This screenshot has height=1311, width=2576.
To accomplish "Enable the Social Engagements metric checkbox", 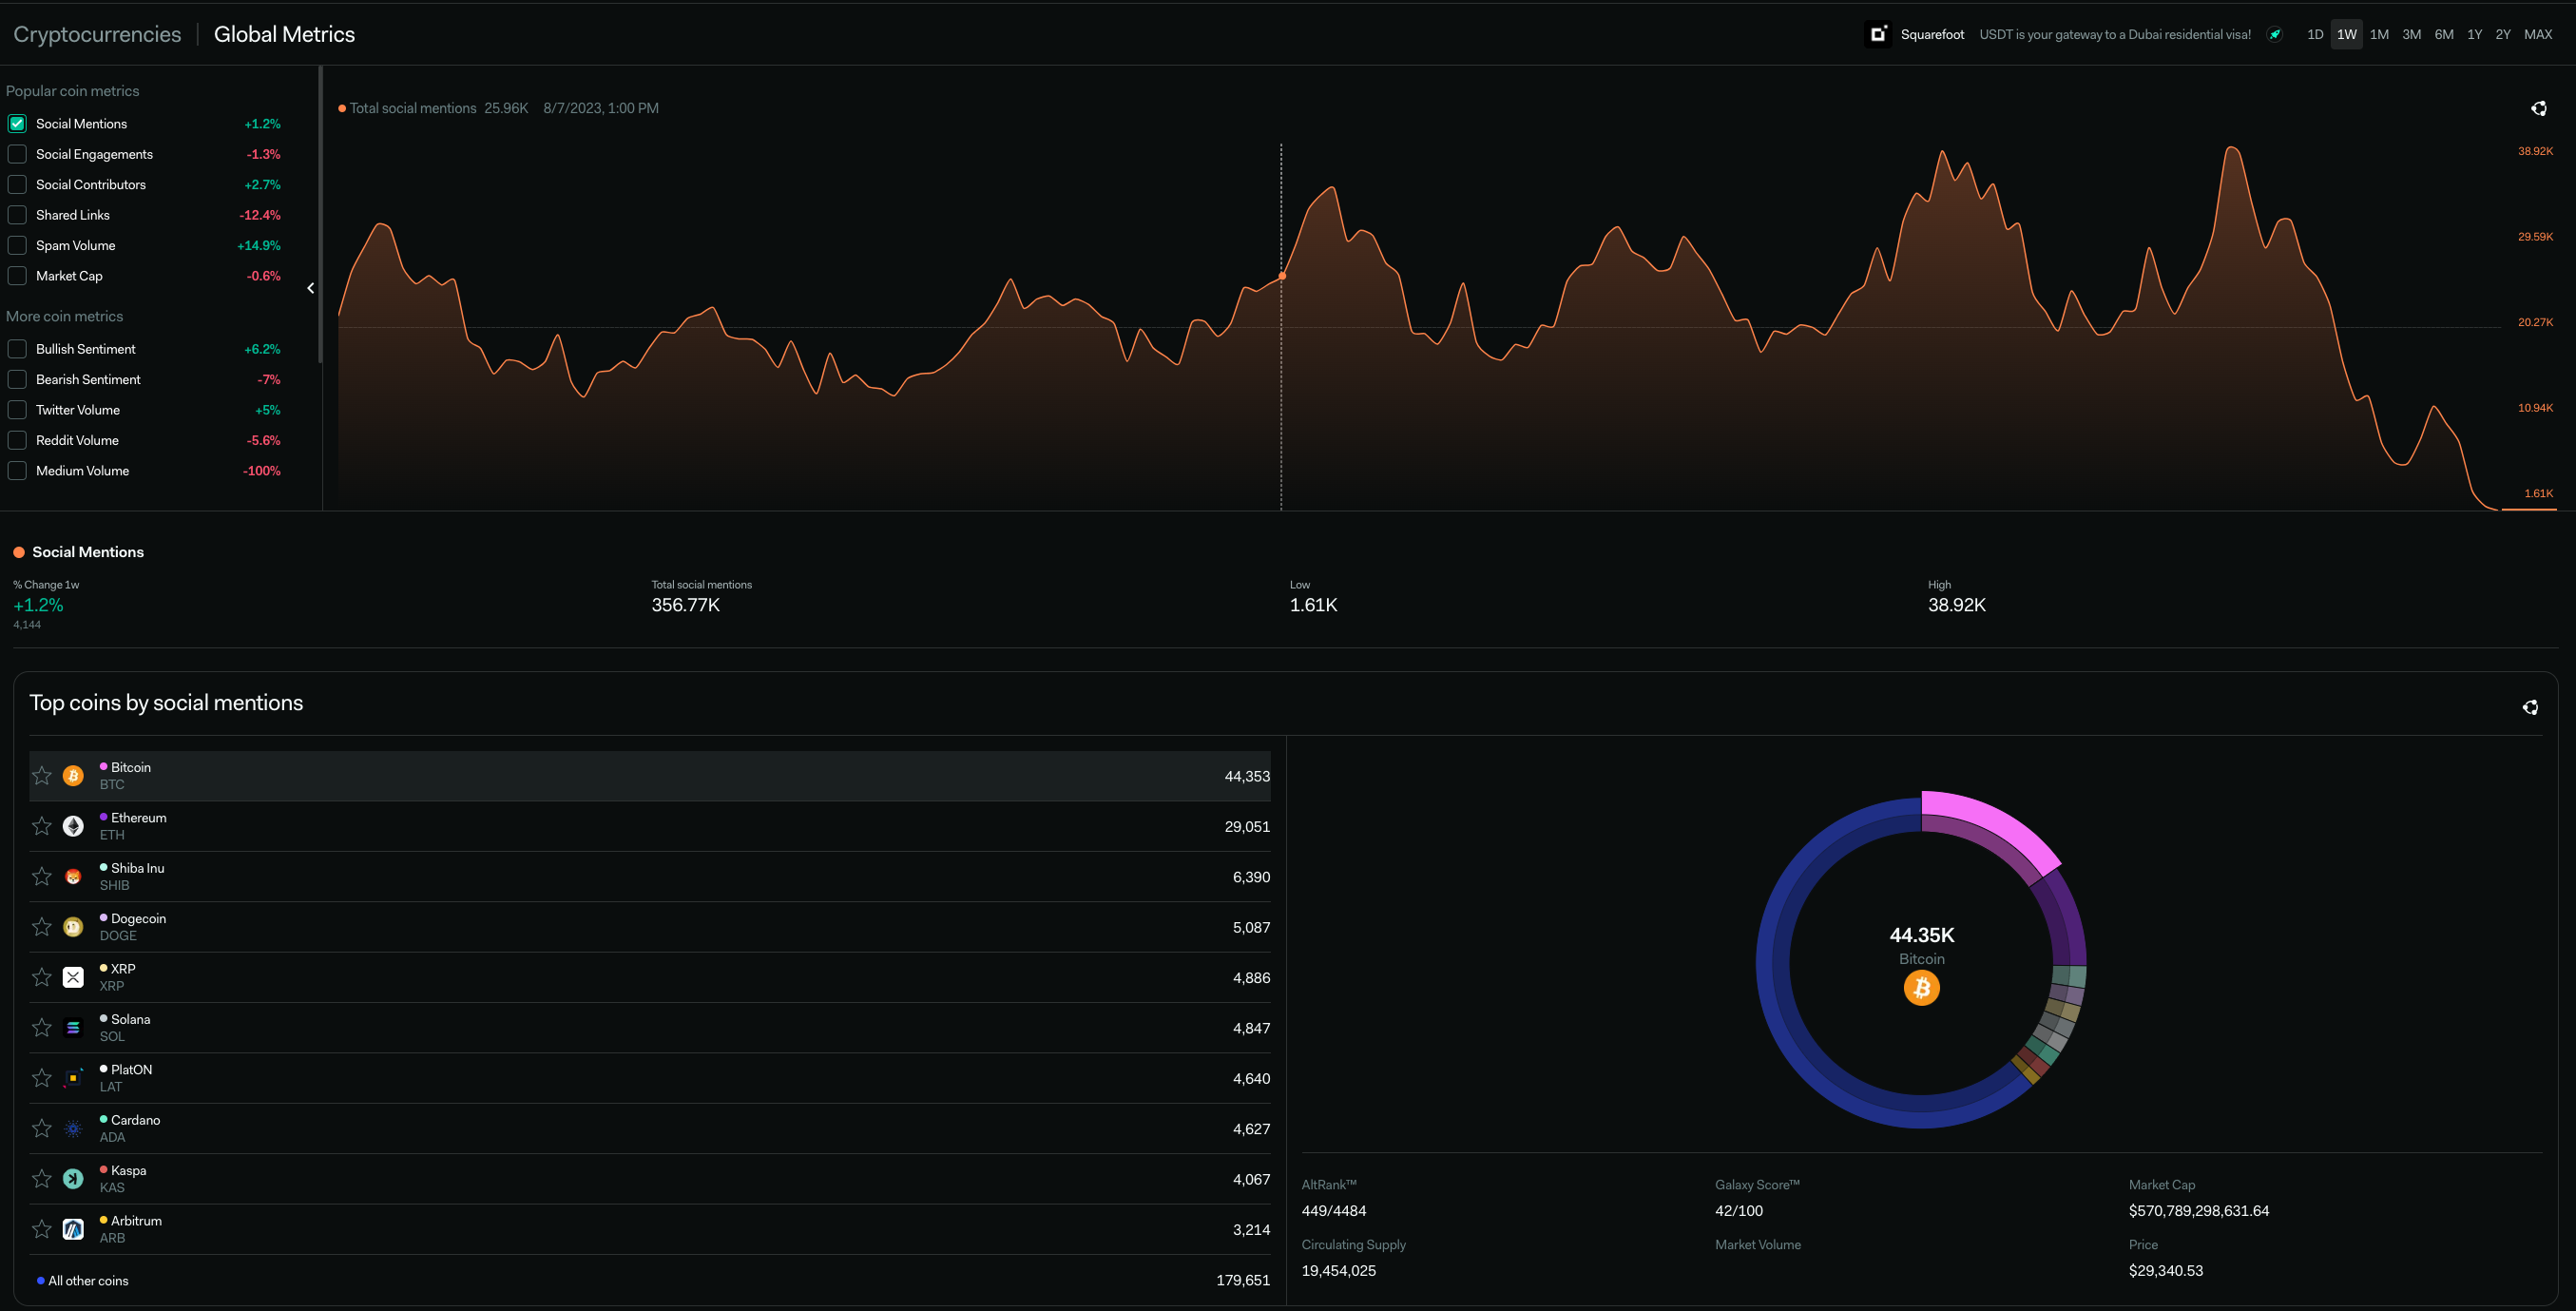I will click(17, 154).
